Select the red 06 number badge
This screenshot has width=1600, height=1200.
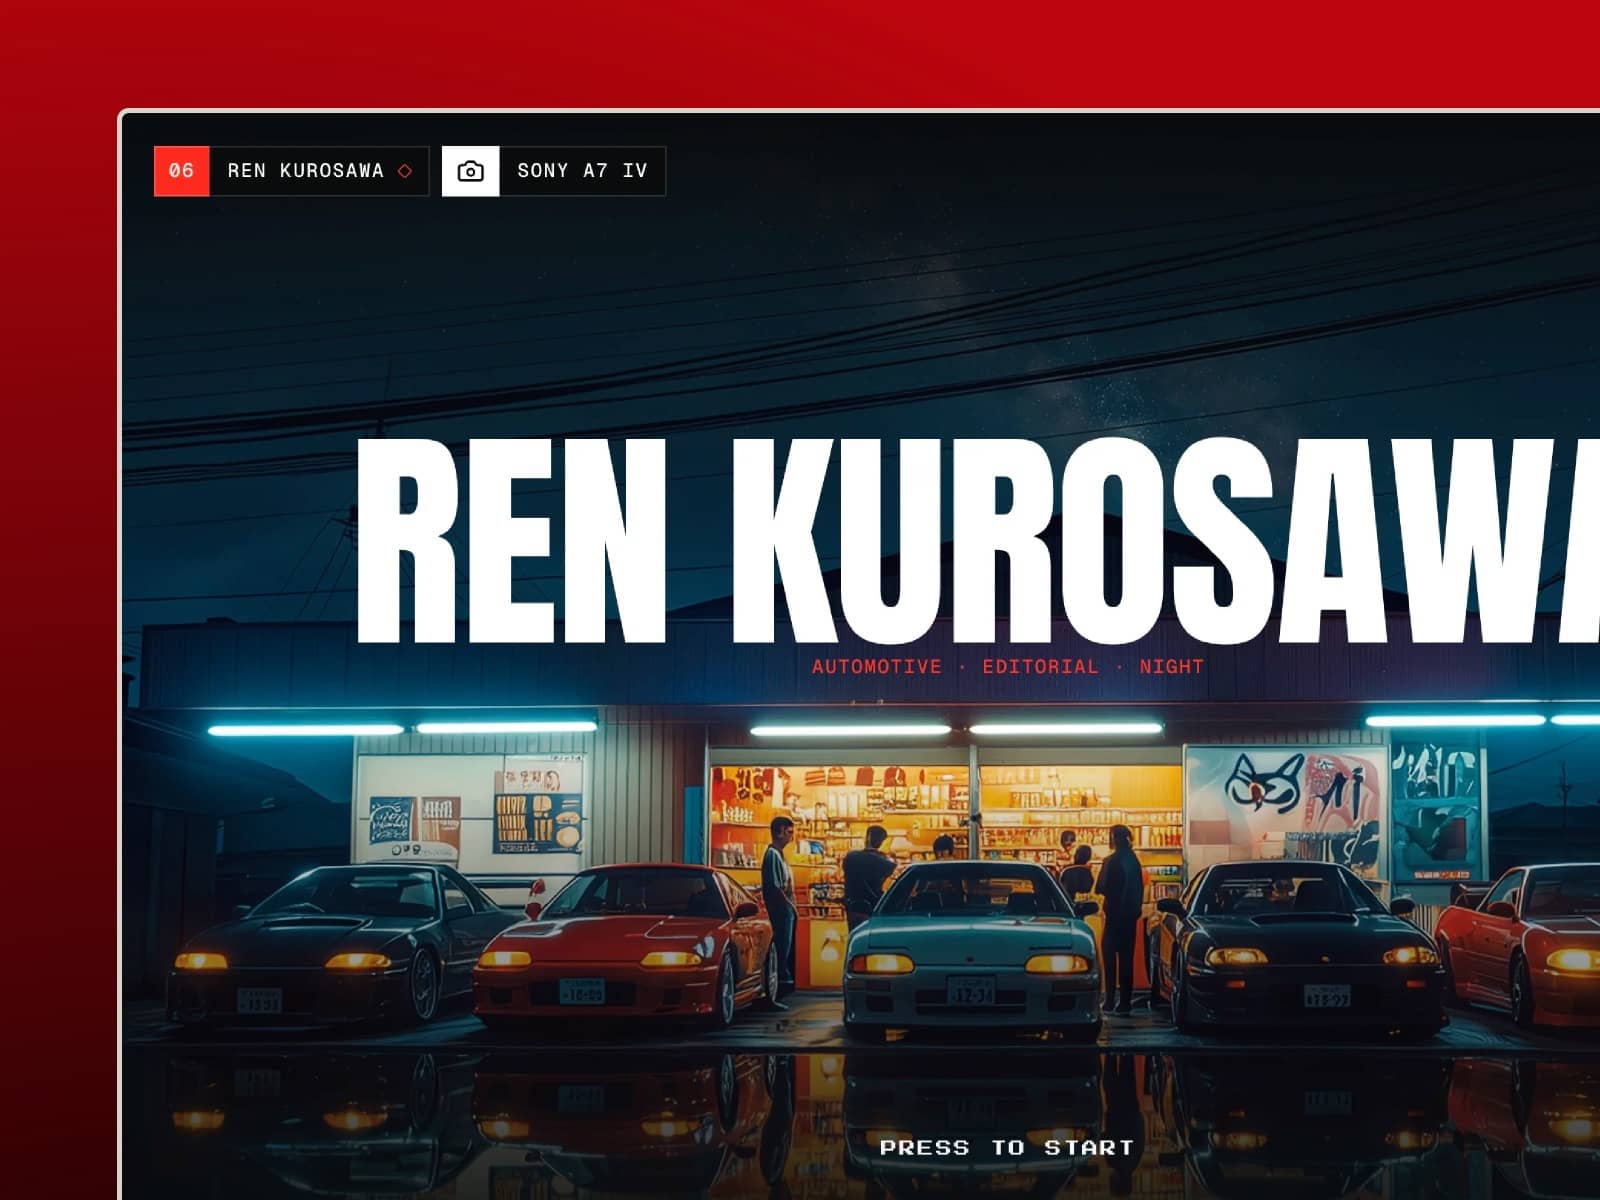click(x=182, y=171)
